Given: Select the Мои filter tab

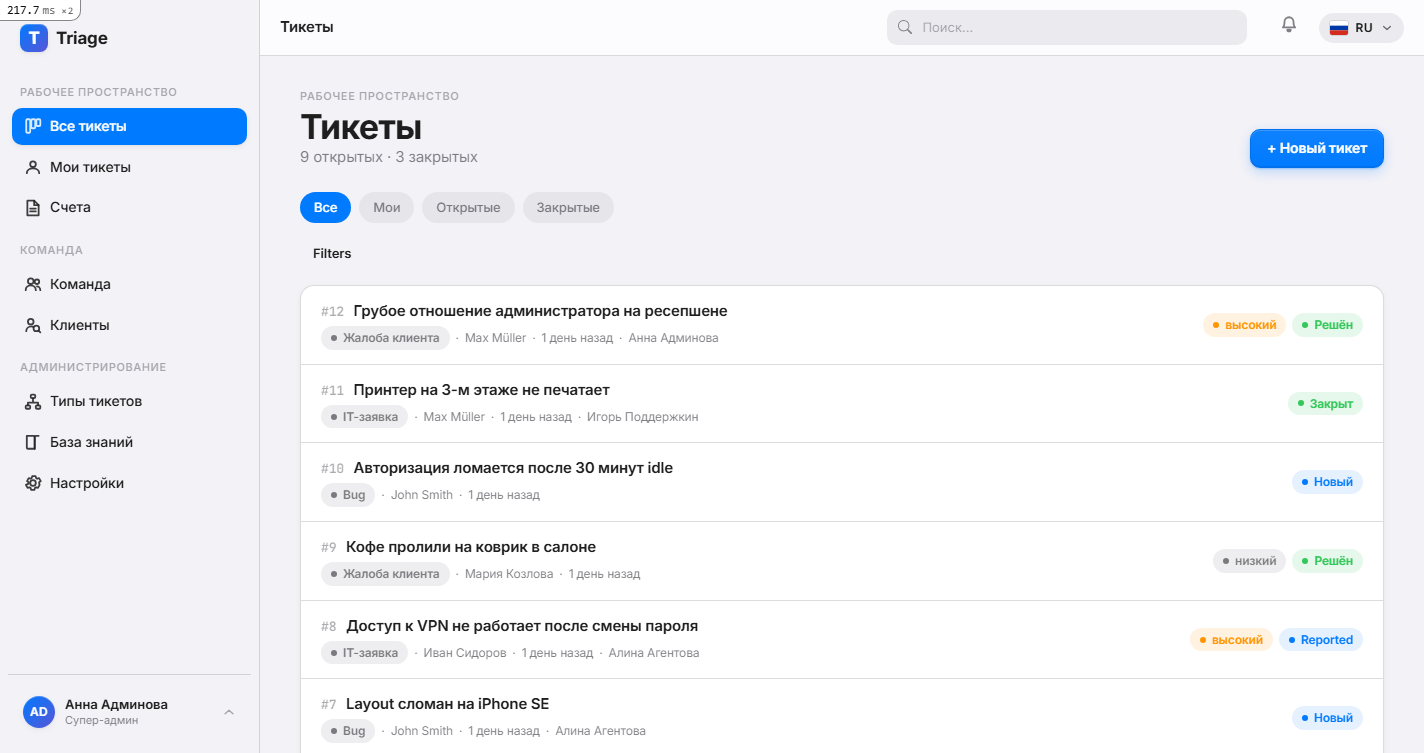Looking at the screenshot, I should [x=387, y=208].
